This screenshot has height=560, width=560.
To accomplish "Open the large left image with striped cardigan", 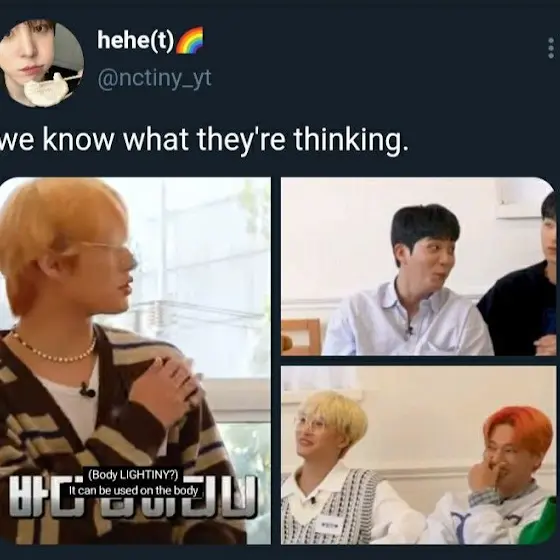I will [135, 360].
